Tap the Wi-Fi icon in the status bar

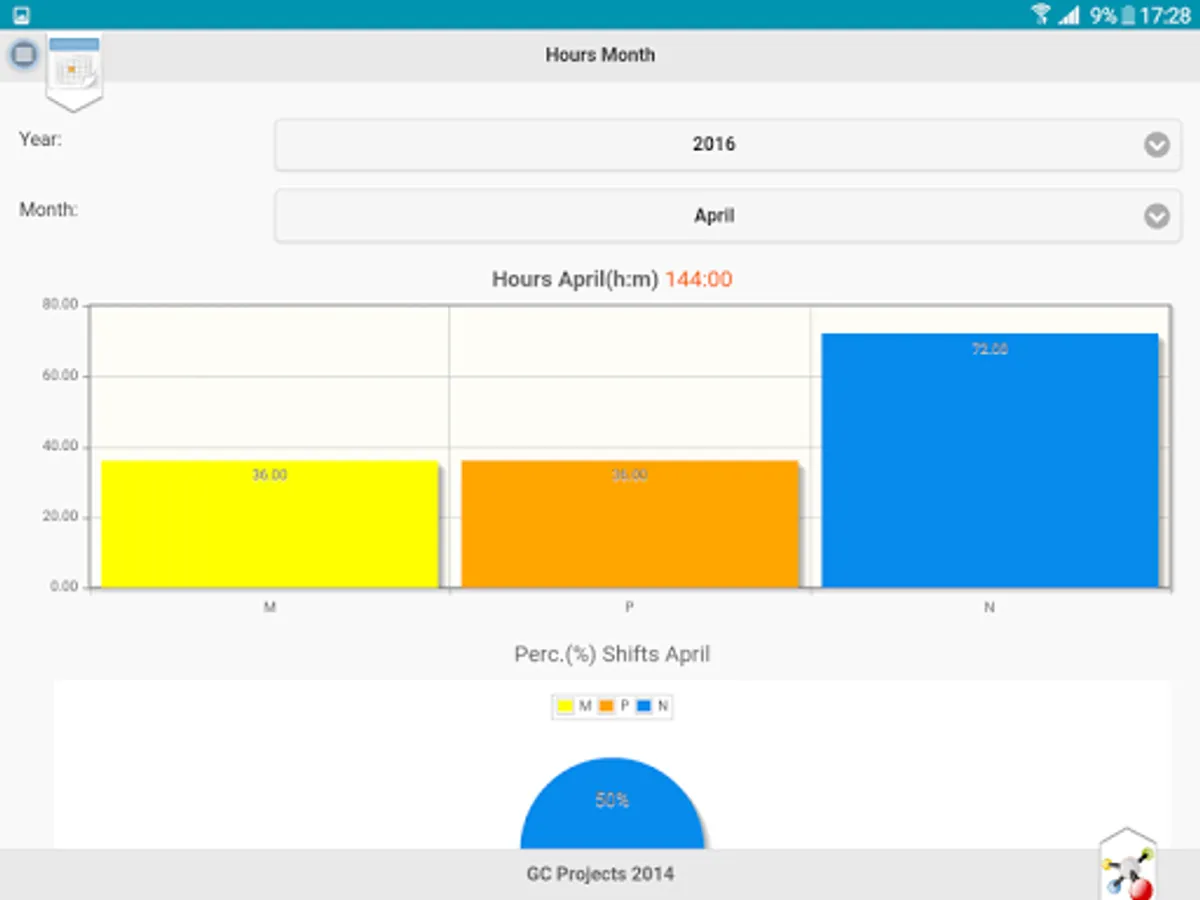click(x=1041, y=14)
